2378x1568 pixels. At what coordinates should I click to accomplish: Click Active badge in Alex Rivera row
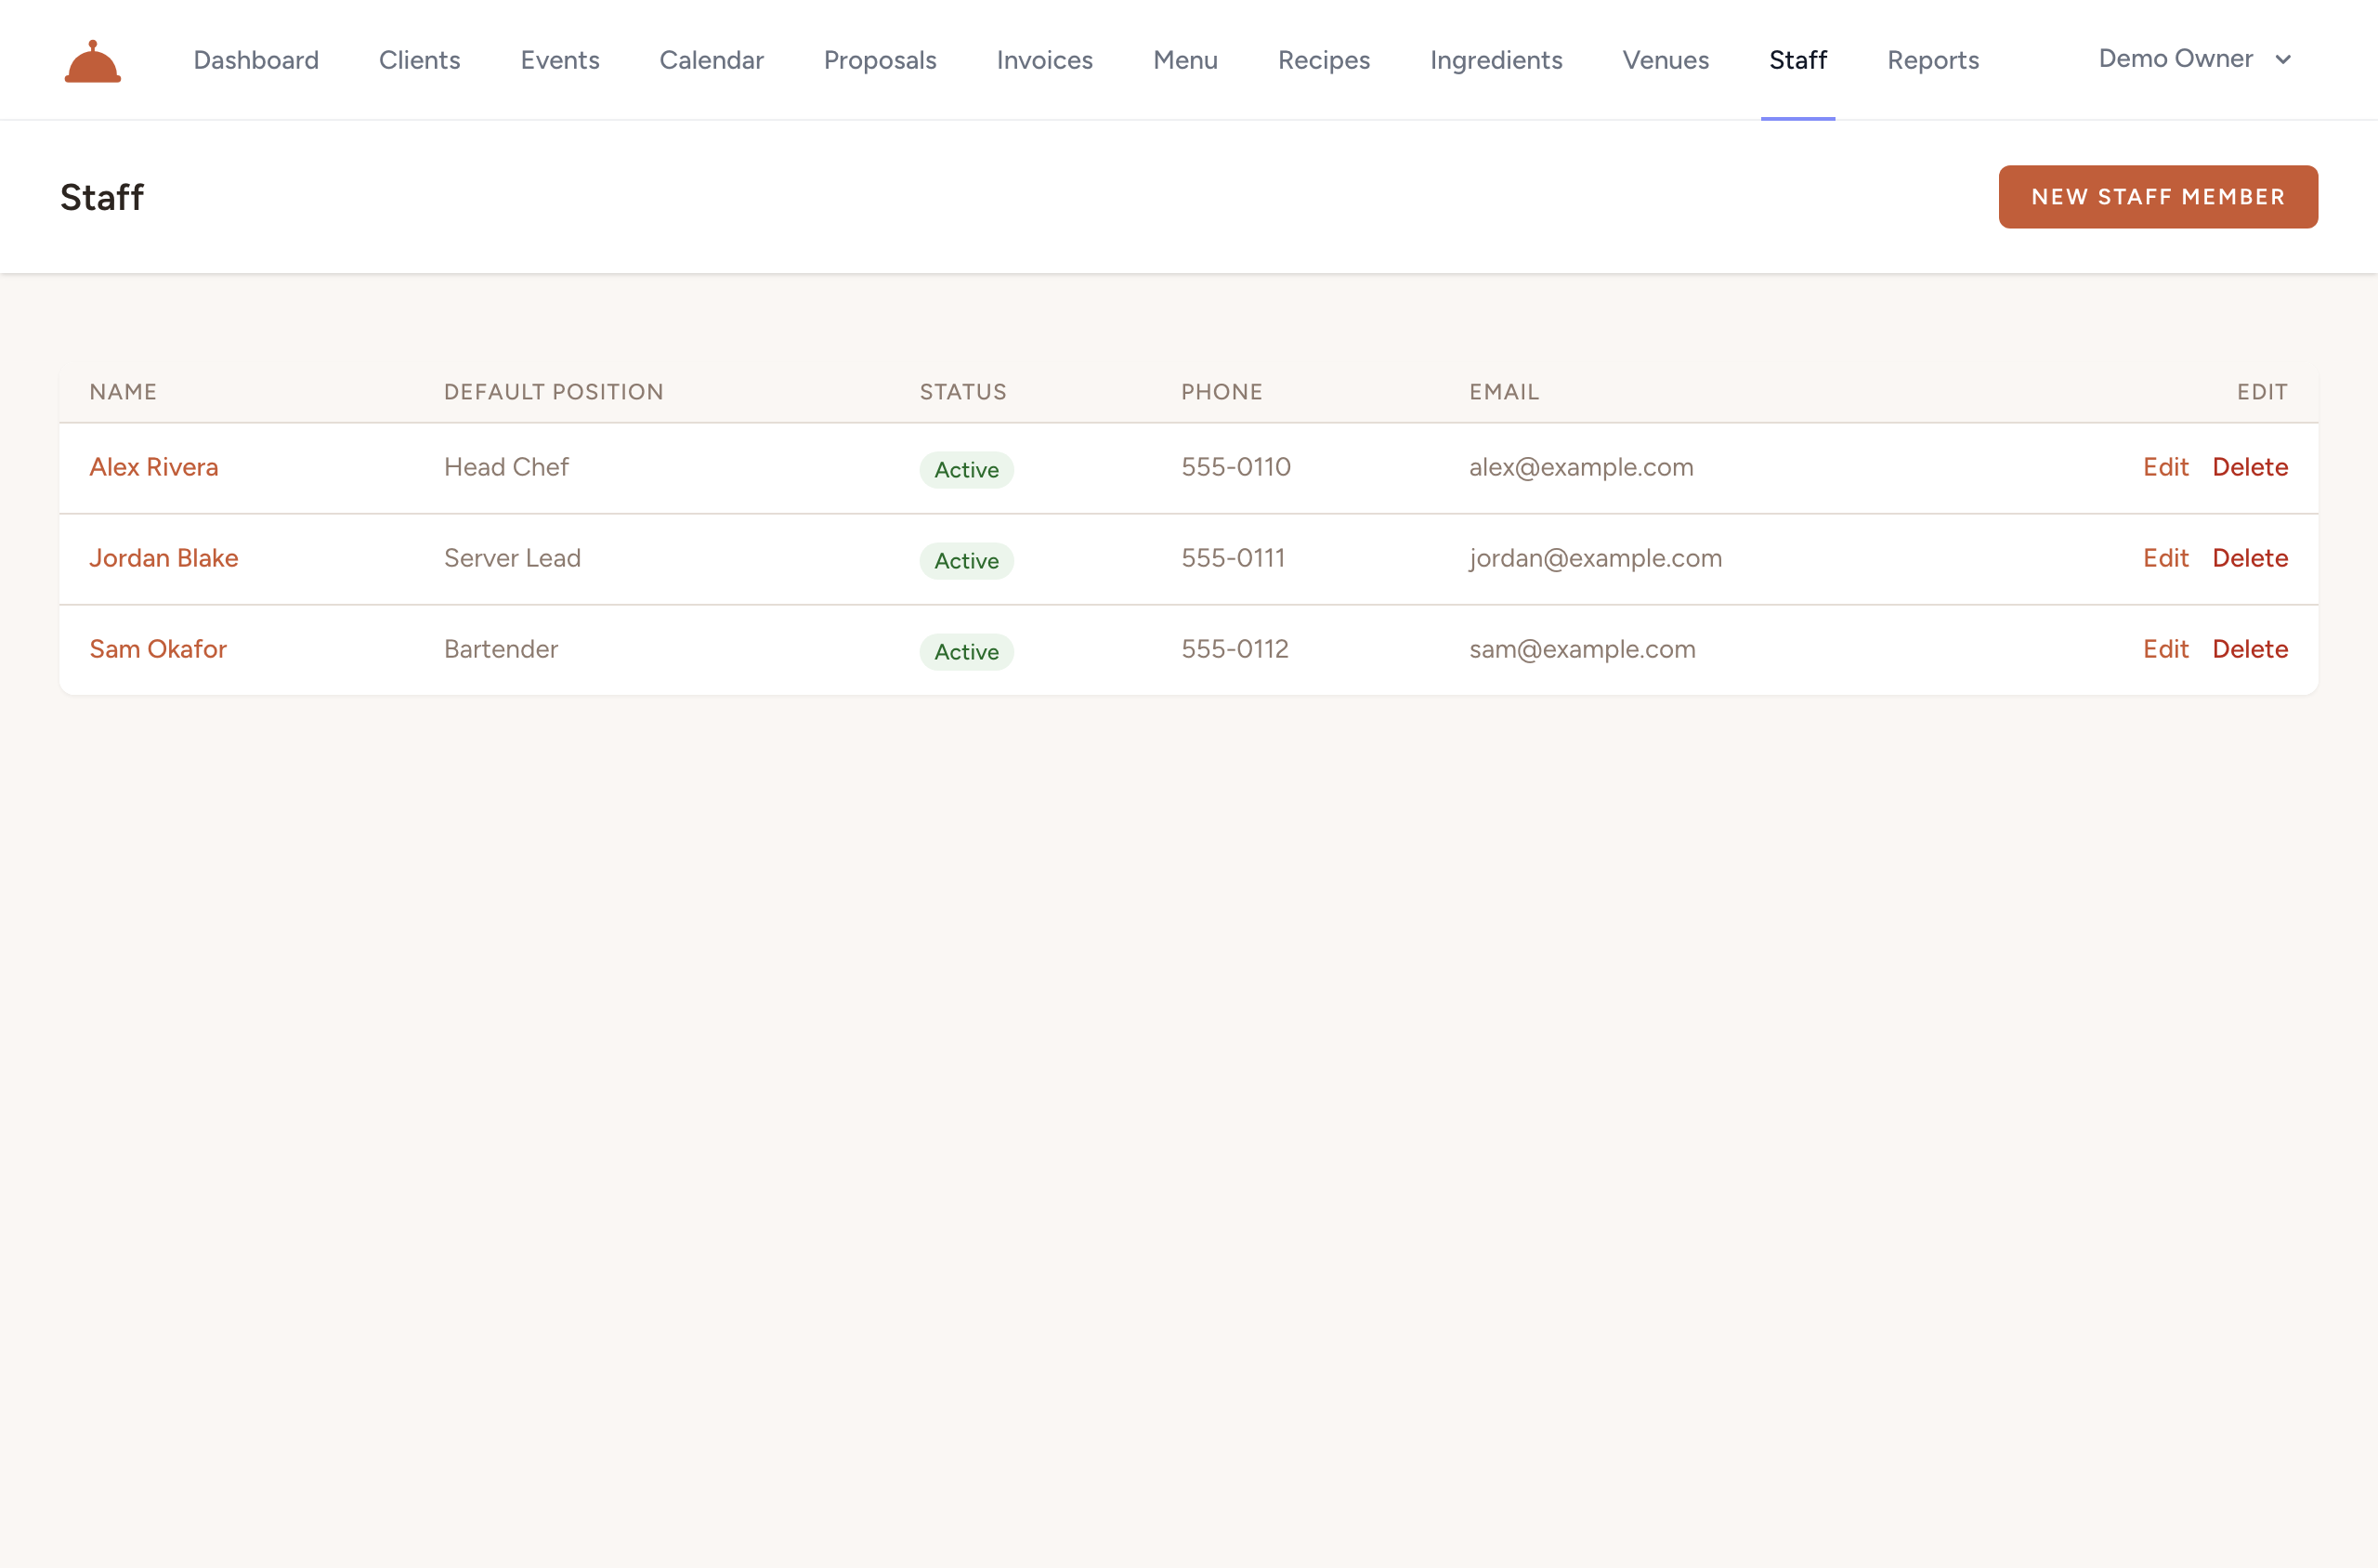(x=966, y=470)
